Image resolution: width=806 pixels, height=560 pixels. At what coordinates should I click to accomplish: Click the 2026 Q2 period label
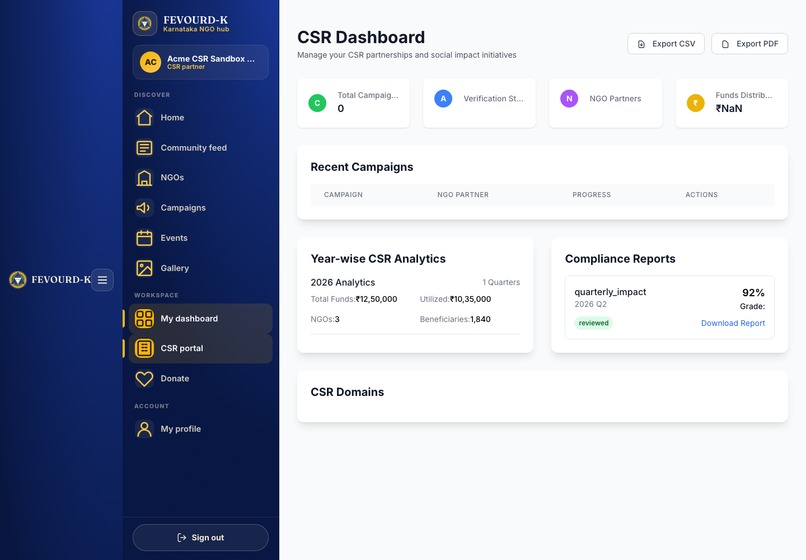pos(591,304)
